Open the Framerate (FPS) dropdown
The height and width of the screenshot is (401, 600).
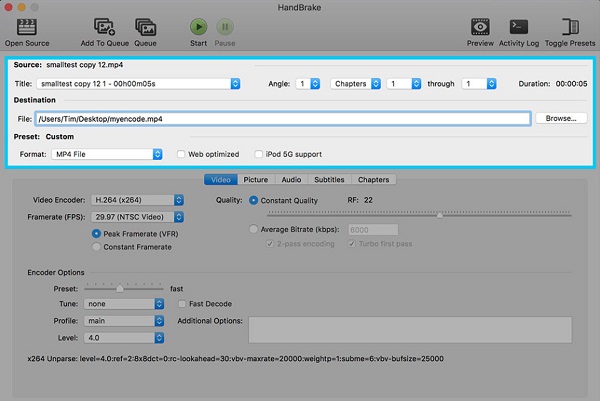[137, 217]
